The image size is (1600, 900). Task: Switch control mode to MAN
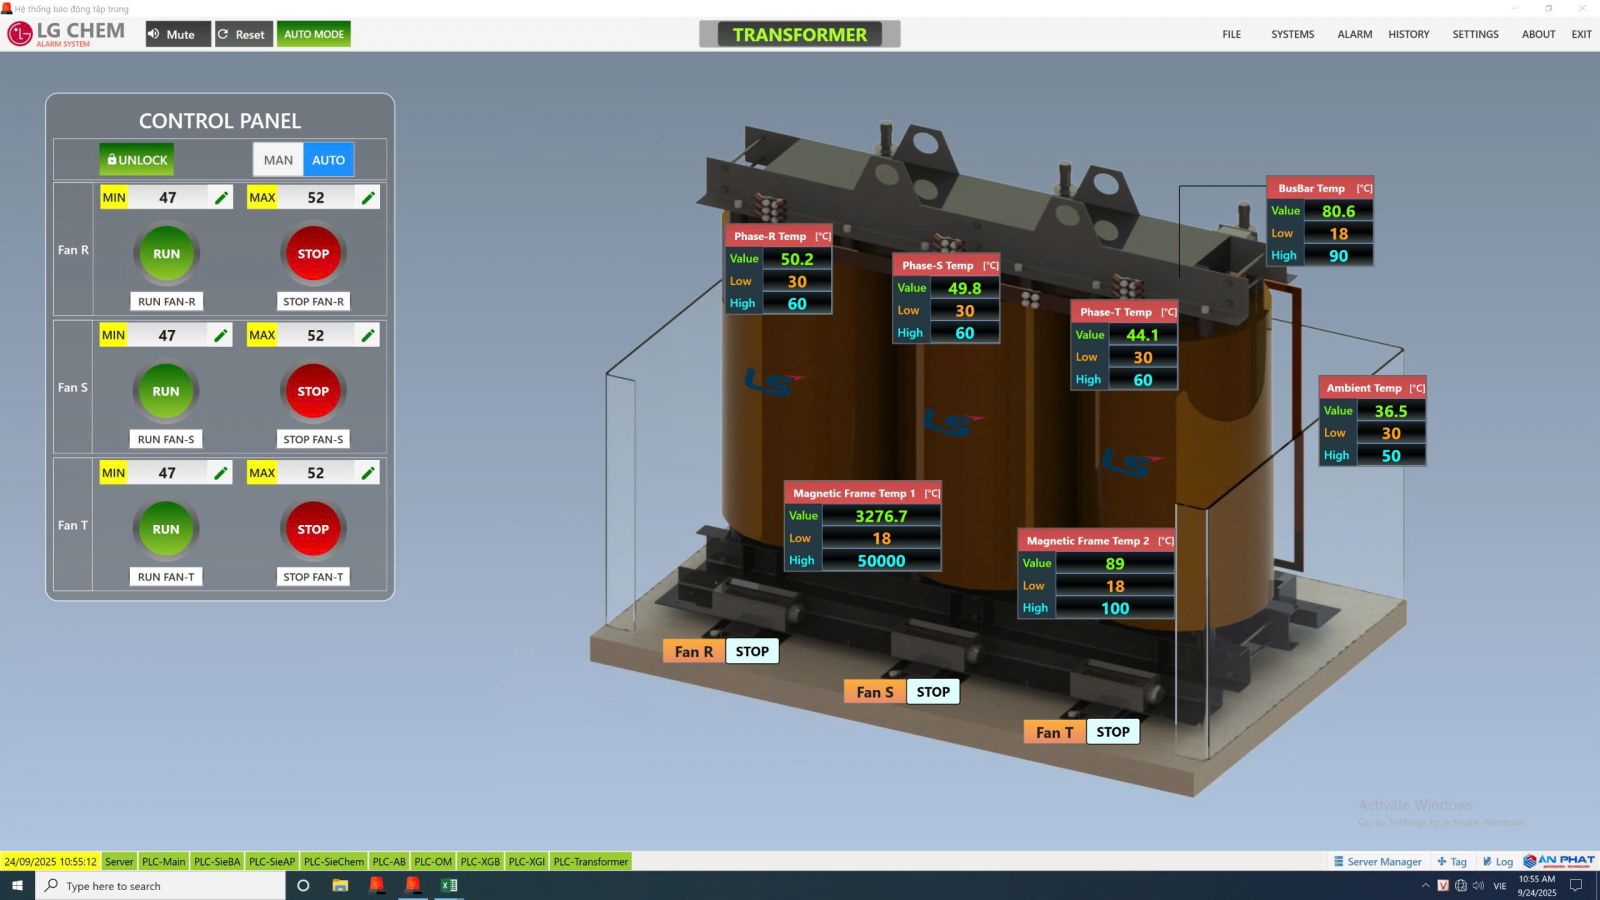278,160
